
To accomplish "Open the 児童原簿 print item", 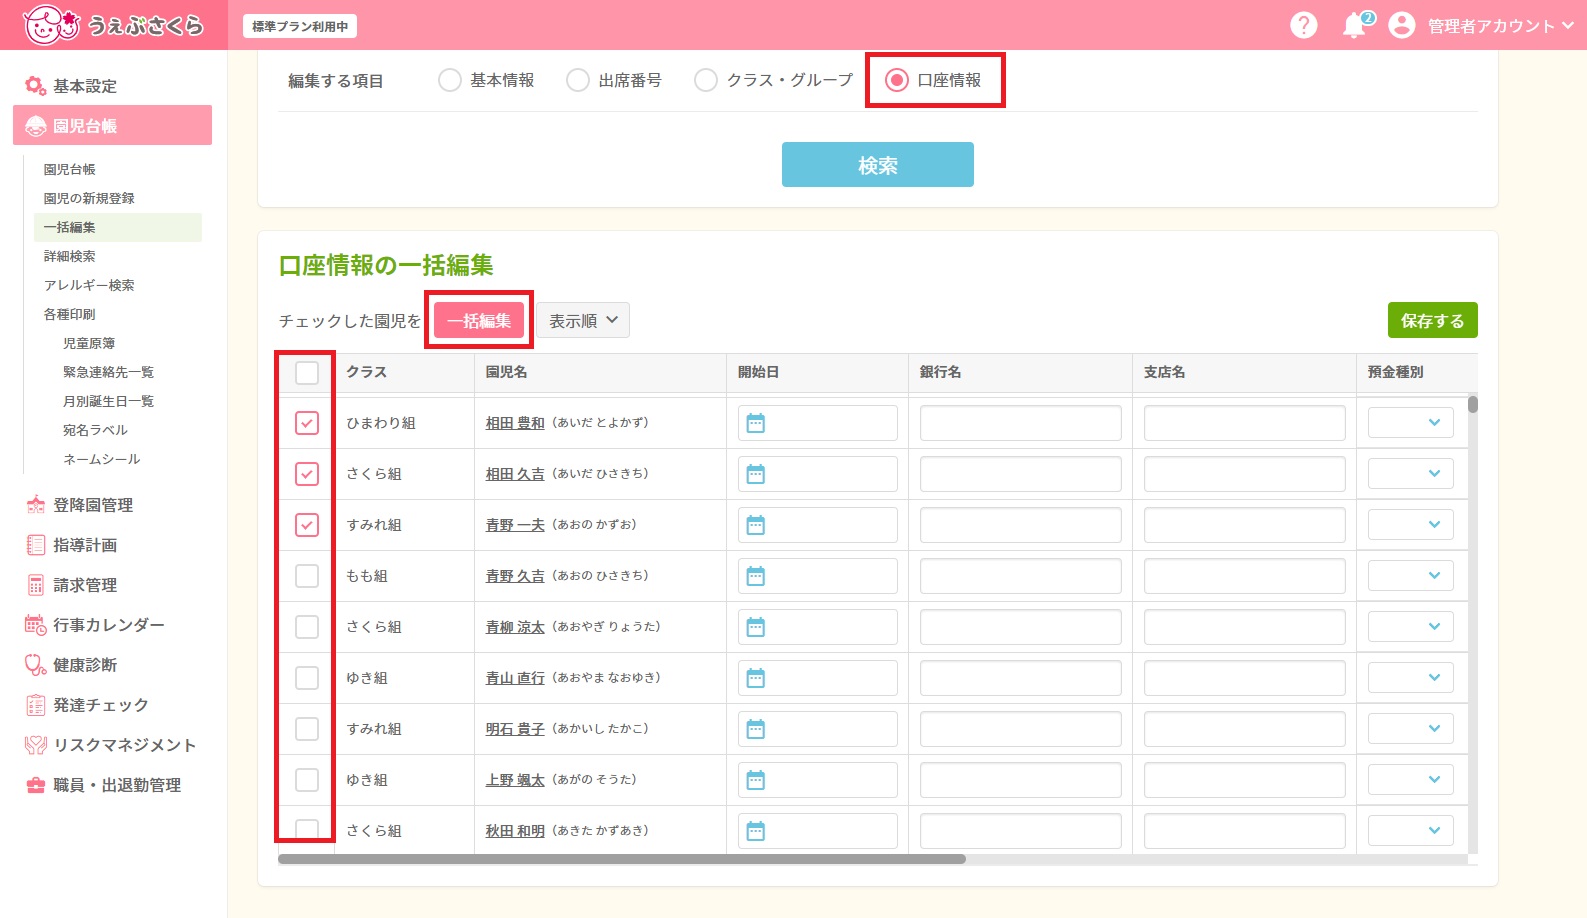I will tap(89, 343).
